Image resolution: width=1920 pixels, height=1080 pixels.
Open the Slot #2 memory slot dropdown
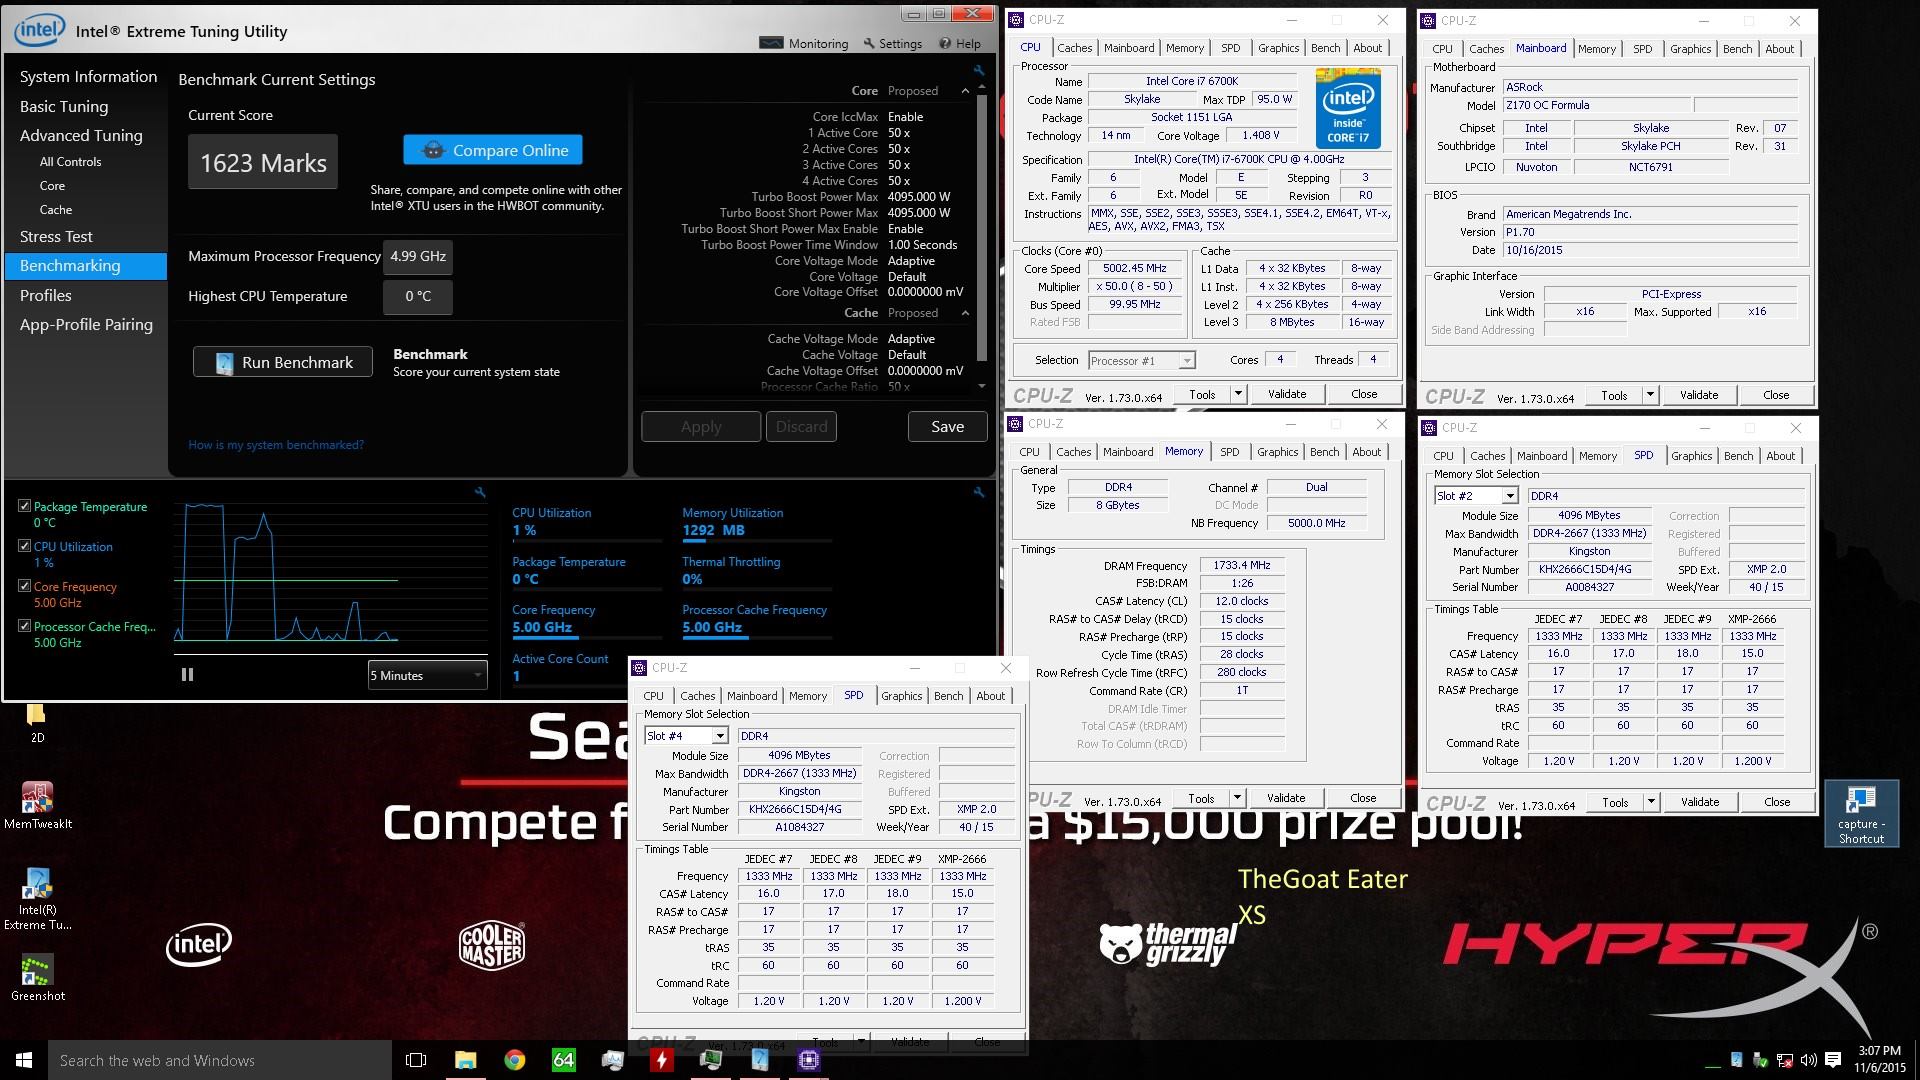[x=1476, y=496]
